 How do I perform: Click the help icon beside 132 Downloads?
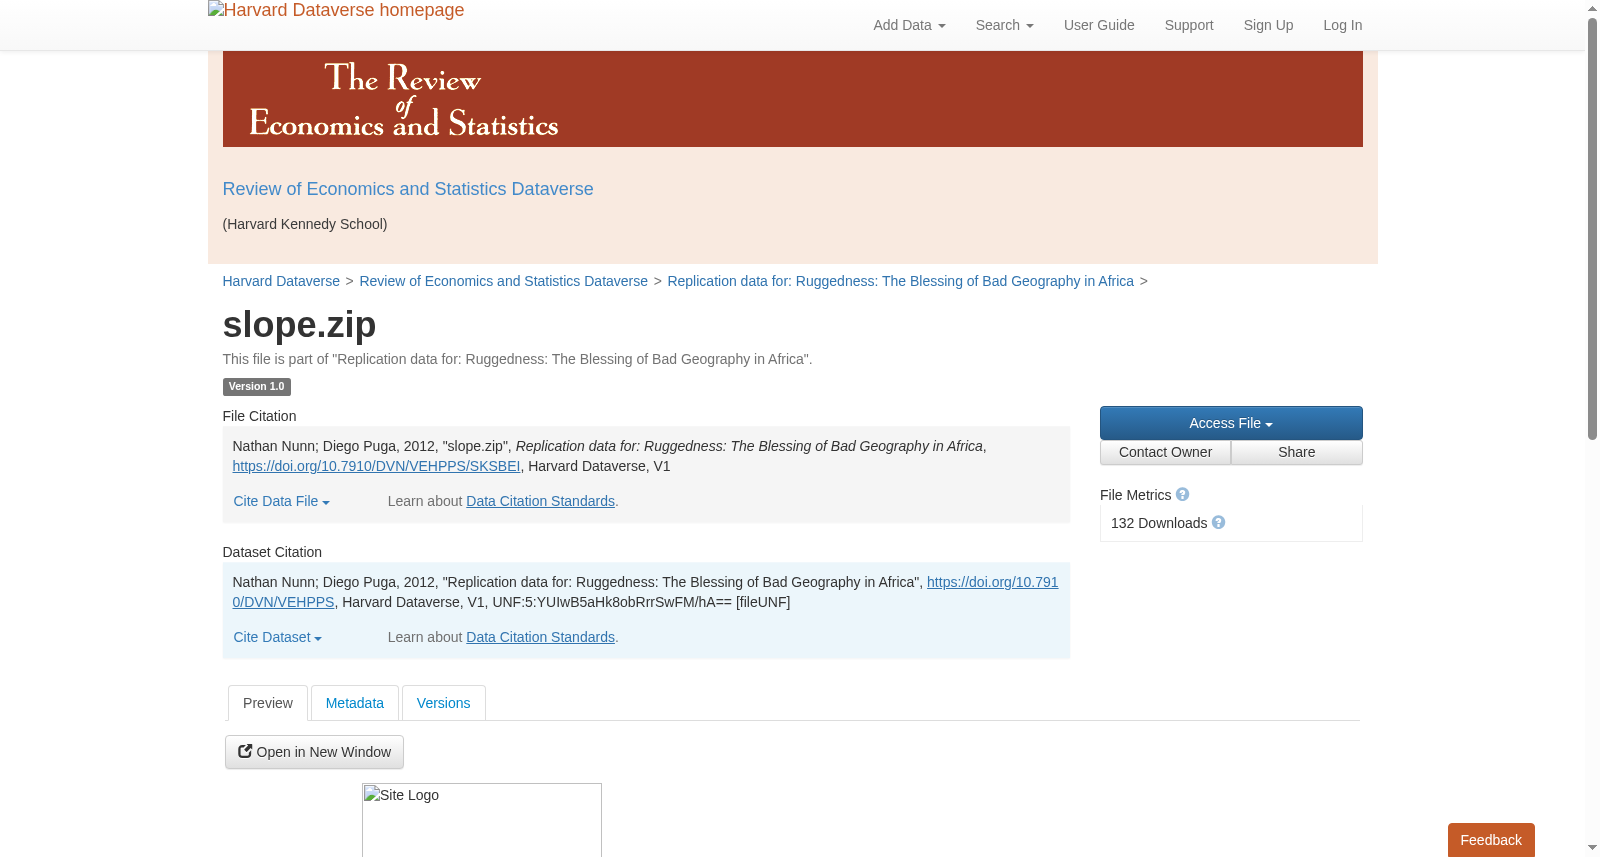[1218, 523]
